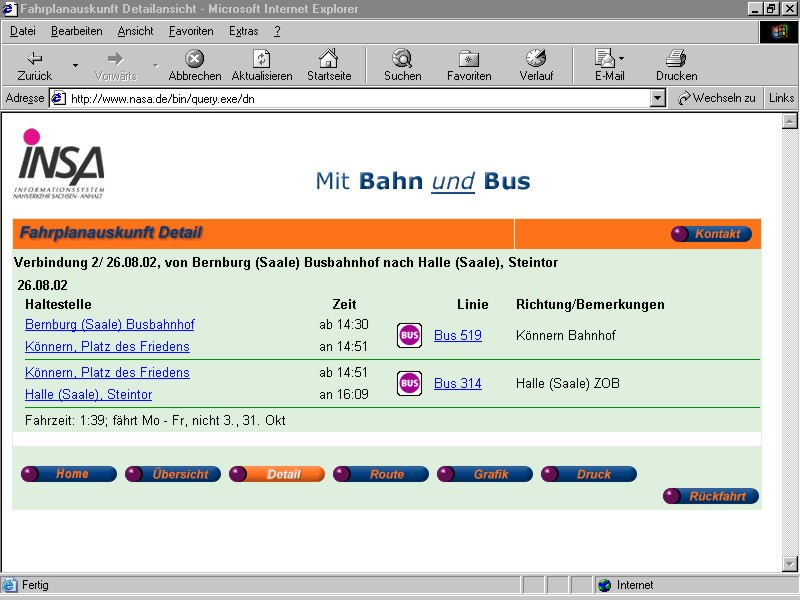The width and height of the screenshot is (800, 600).
Task: Click the E-Mail toolbar icon
Action: tap(605, 58)
